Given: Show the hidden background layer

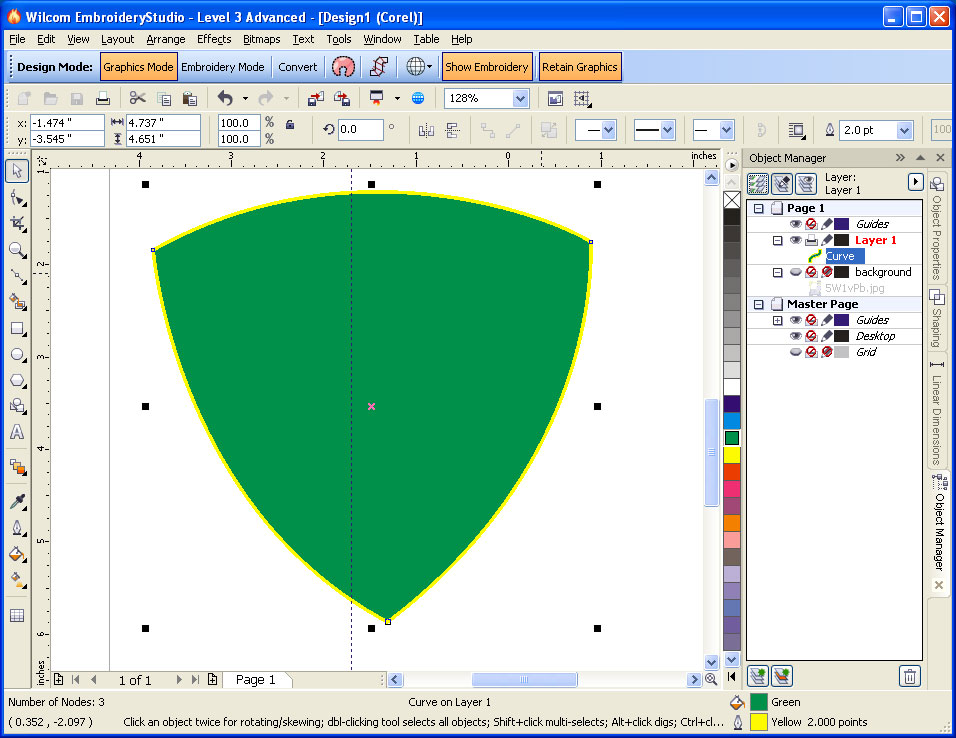Looking at the screenshot, I should tap(795, 272).
